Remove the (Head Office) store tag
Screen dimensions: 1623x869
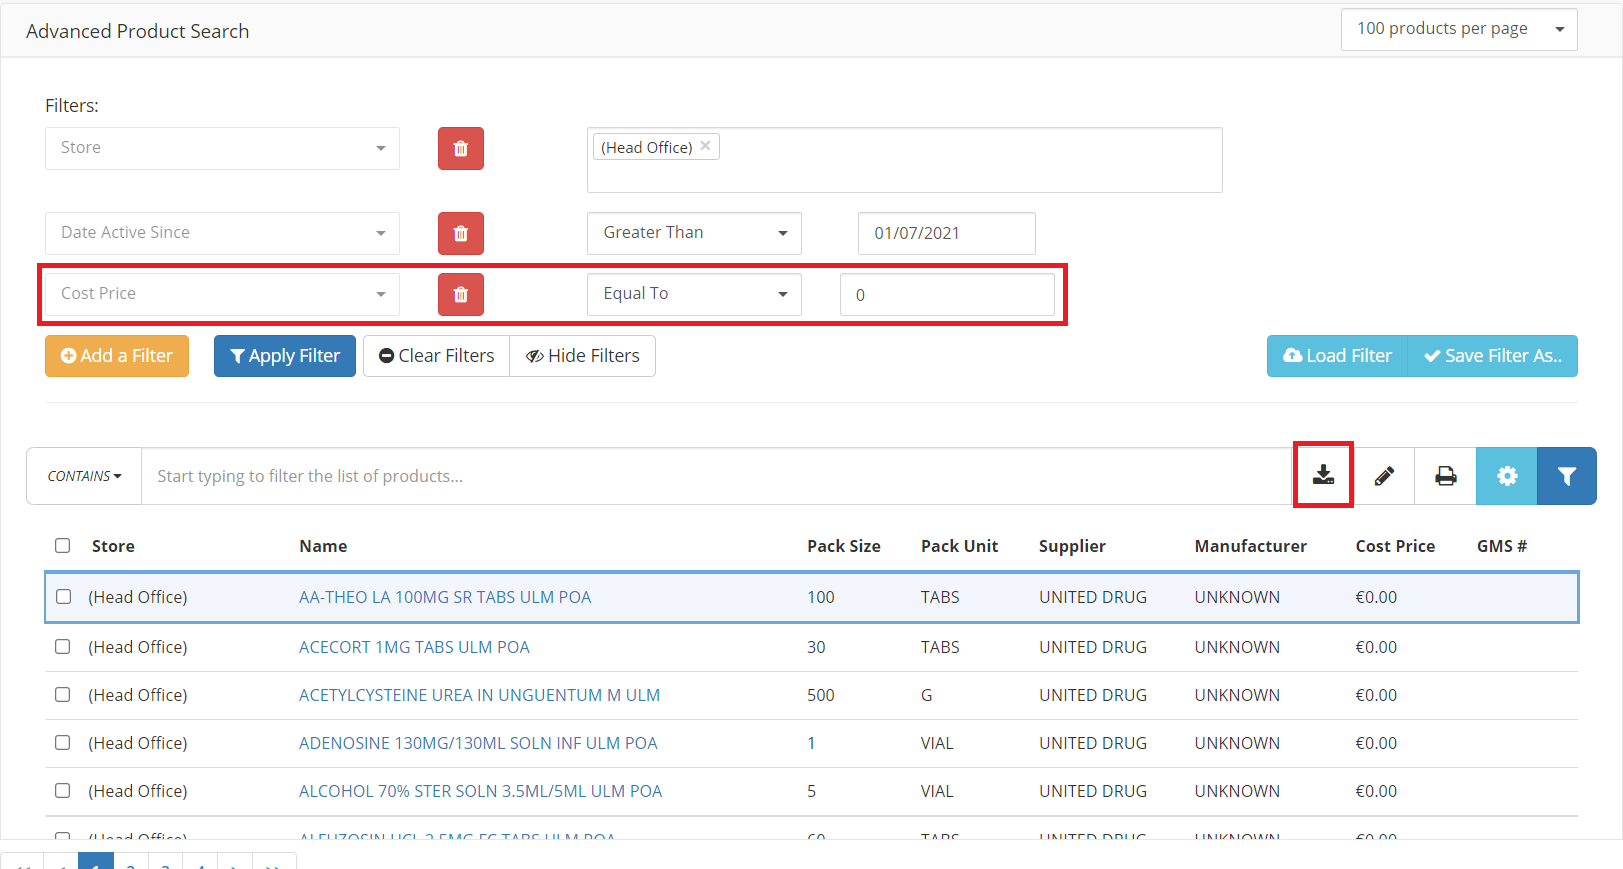pos(705,146)
